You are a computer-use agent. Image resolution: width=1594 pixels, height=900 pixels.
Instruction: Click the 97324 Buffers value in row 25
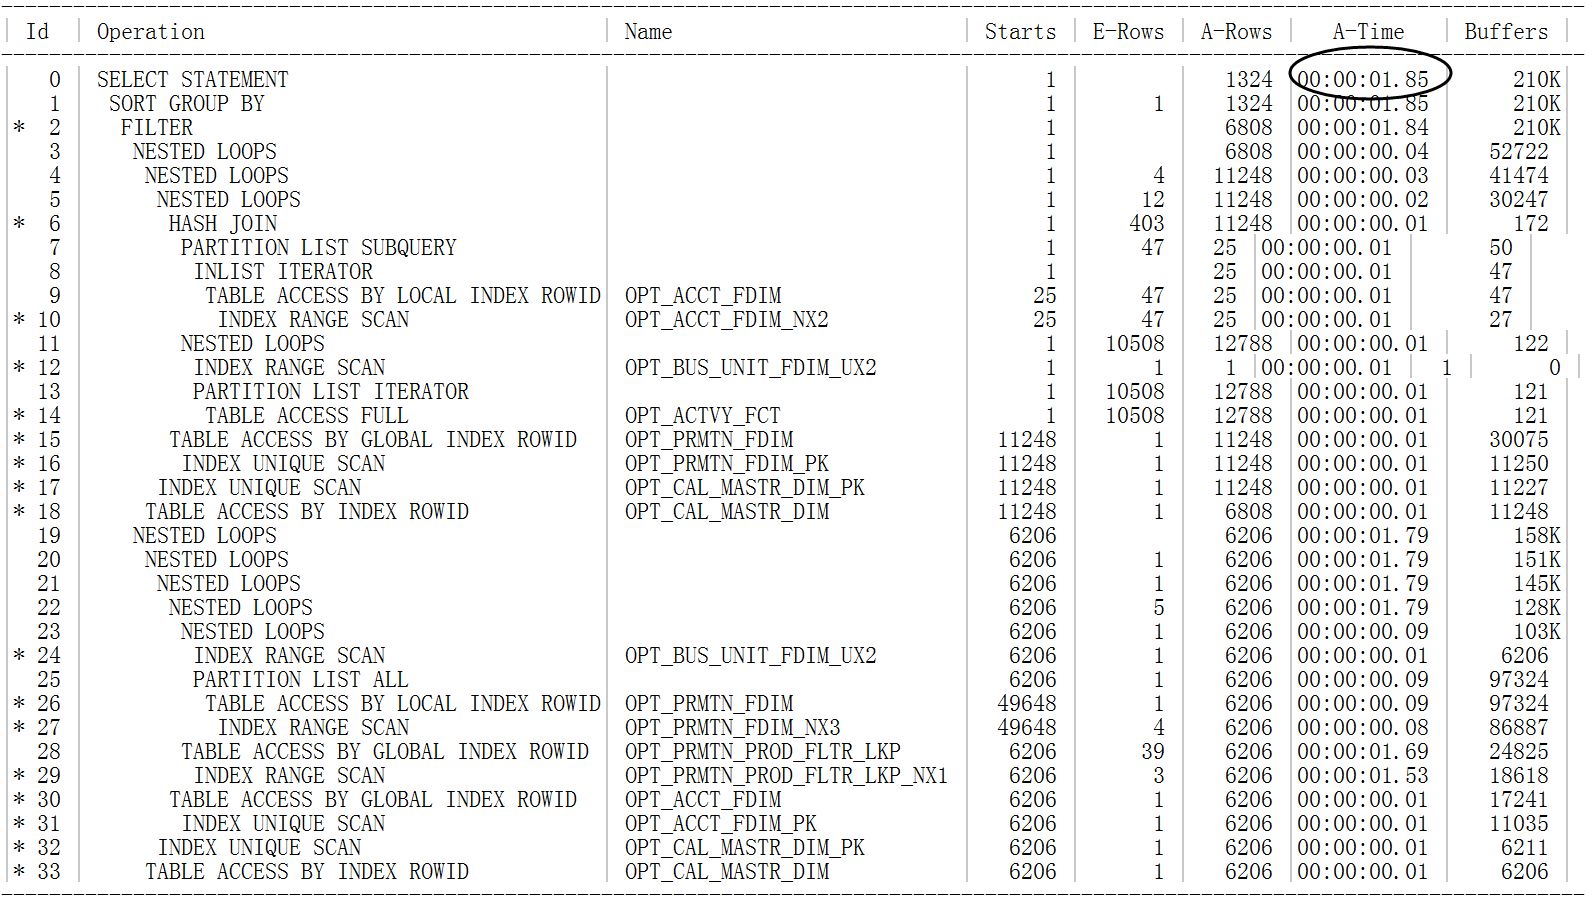pos(1519,680)
